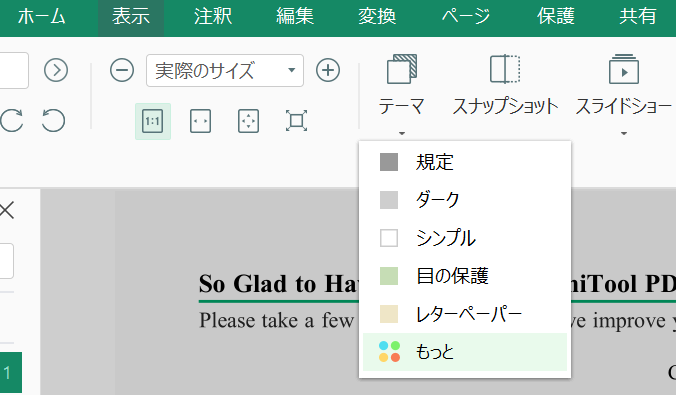Toggle the 1:1 actual size button
Image resolution: width=676 pixels, height=395 pixels.
point(153,121)
